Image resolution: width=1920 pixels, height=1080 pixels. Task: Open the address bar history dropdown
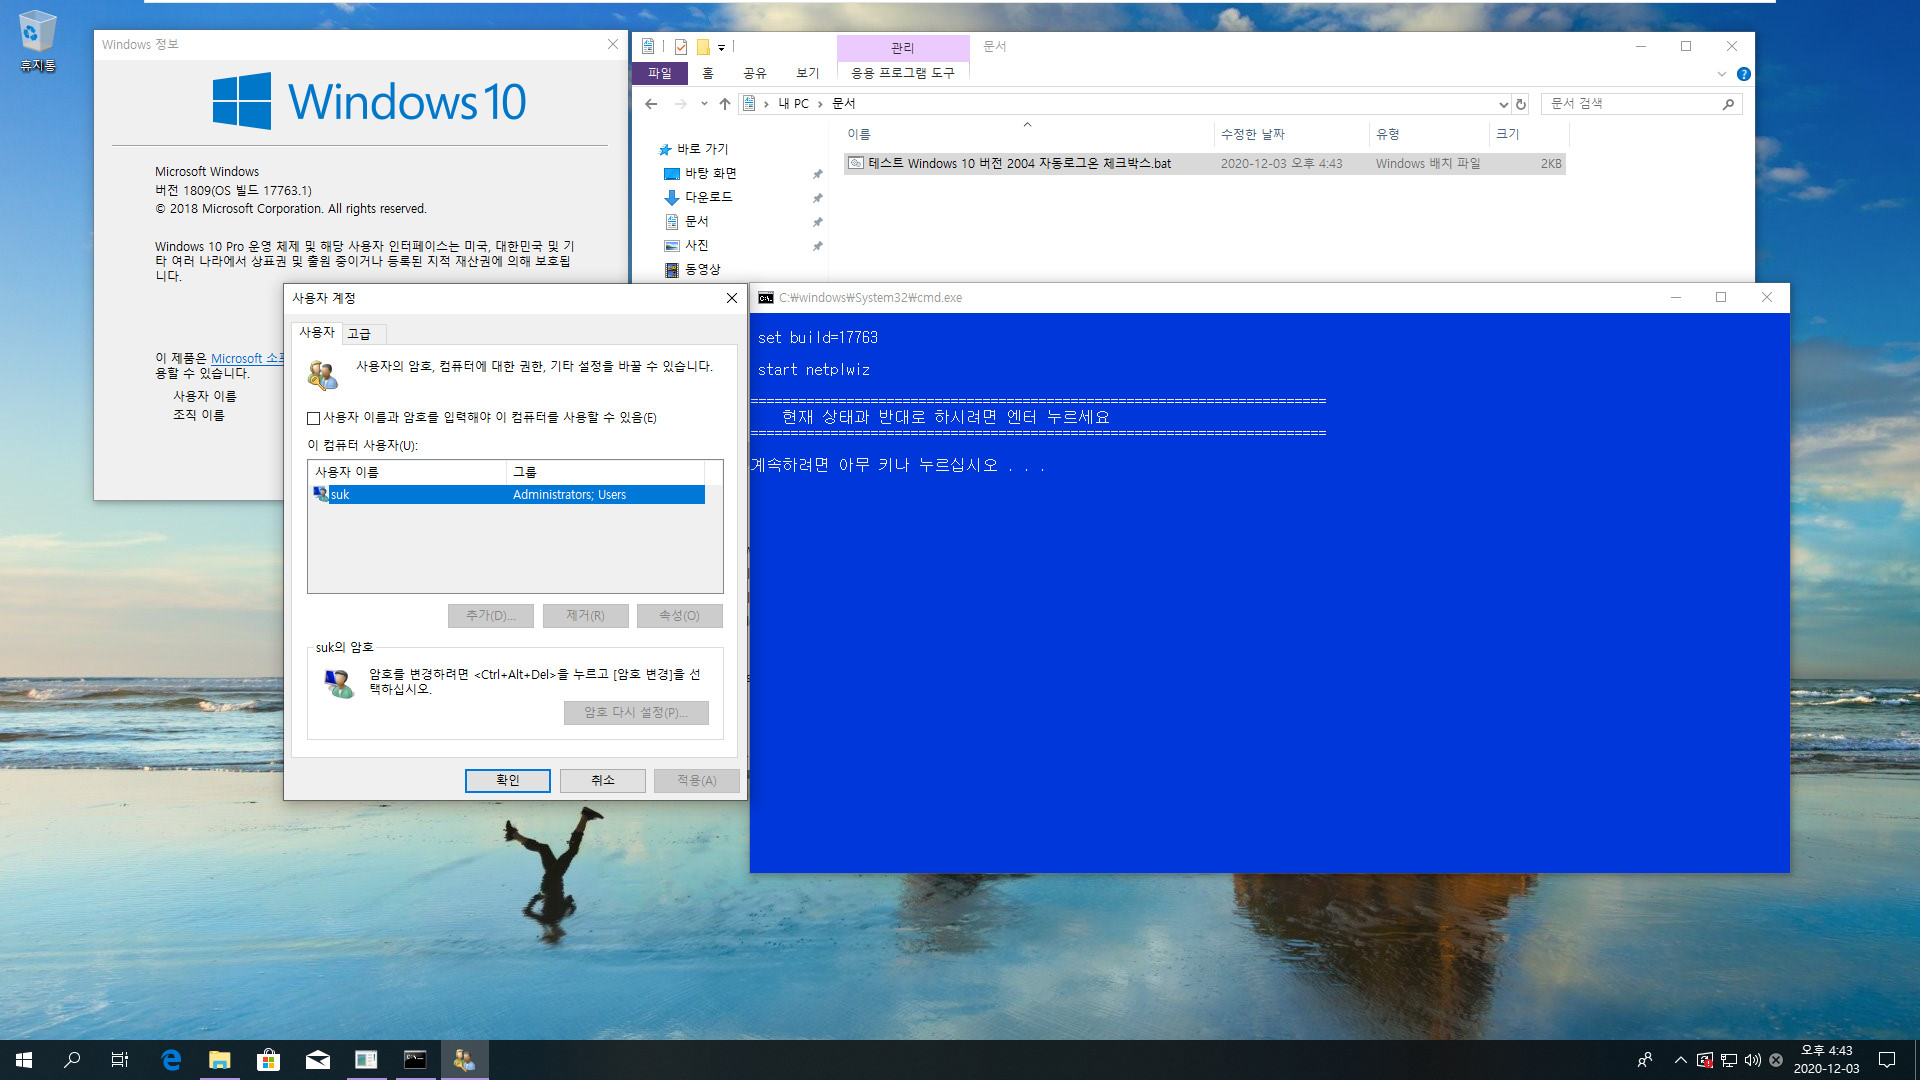pyautogui.click(x=1503, y=104)
